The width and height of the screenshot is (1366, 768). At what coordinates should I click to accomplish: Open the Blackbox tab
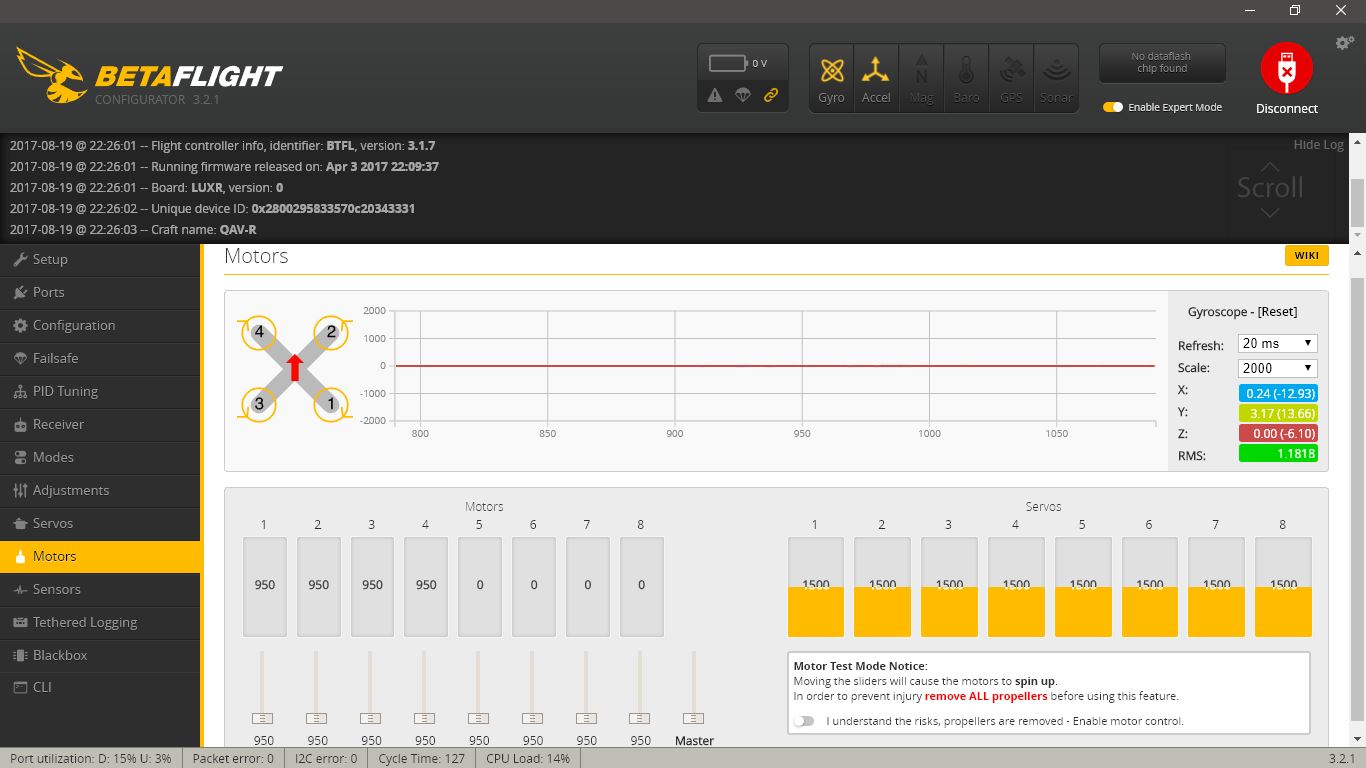pos(100,655)
